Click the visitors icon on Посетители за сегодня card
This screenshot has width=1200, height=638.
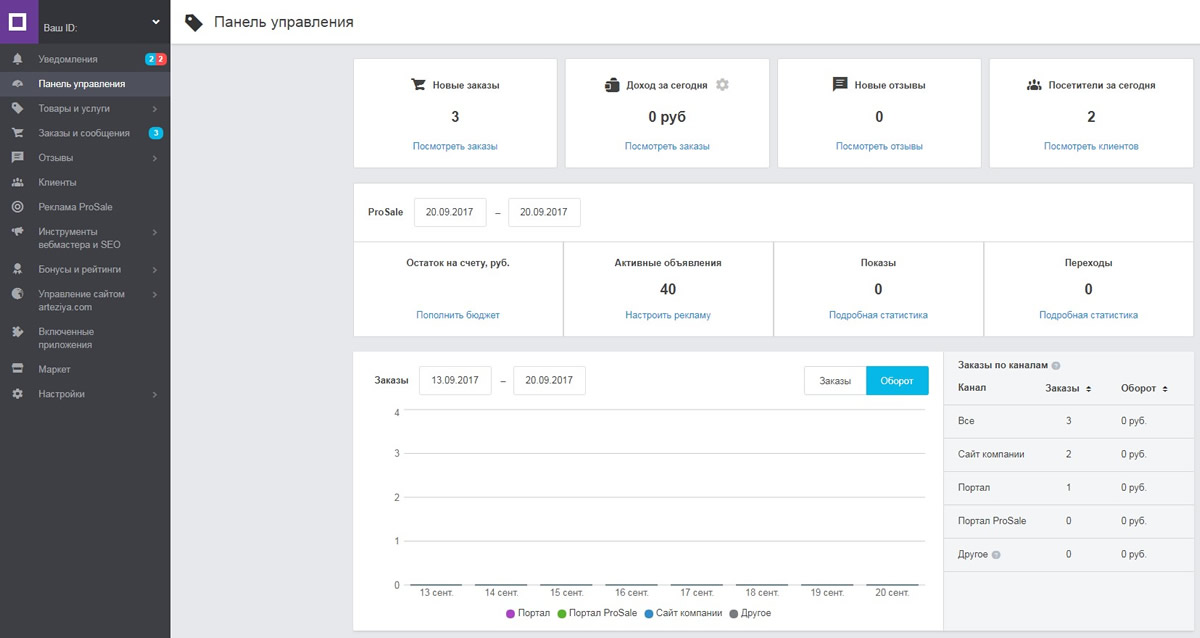(1034, 84)
